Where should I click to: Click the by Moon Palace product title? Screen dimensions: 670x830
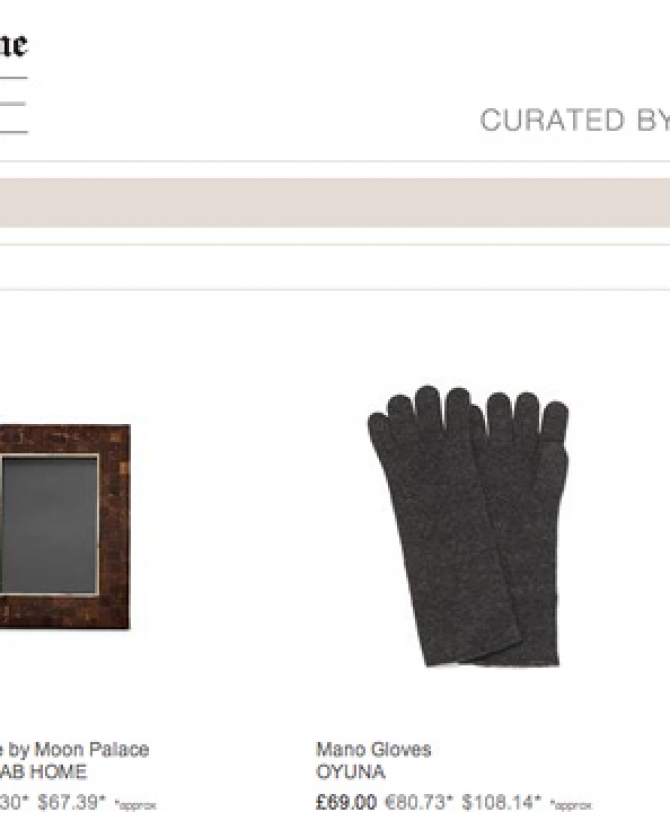point(74,750)
